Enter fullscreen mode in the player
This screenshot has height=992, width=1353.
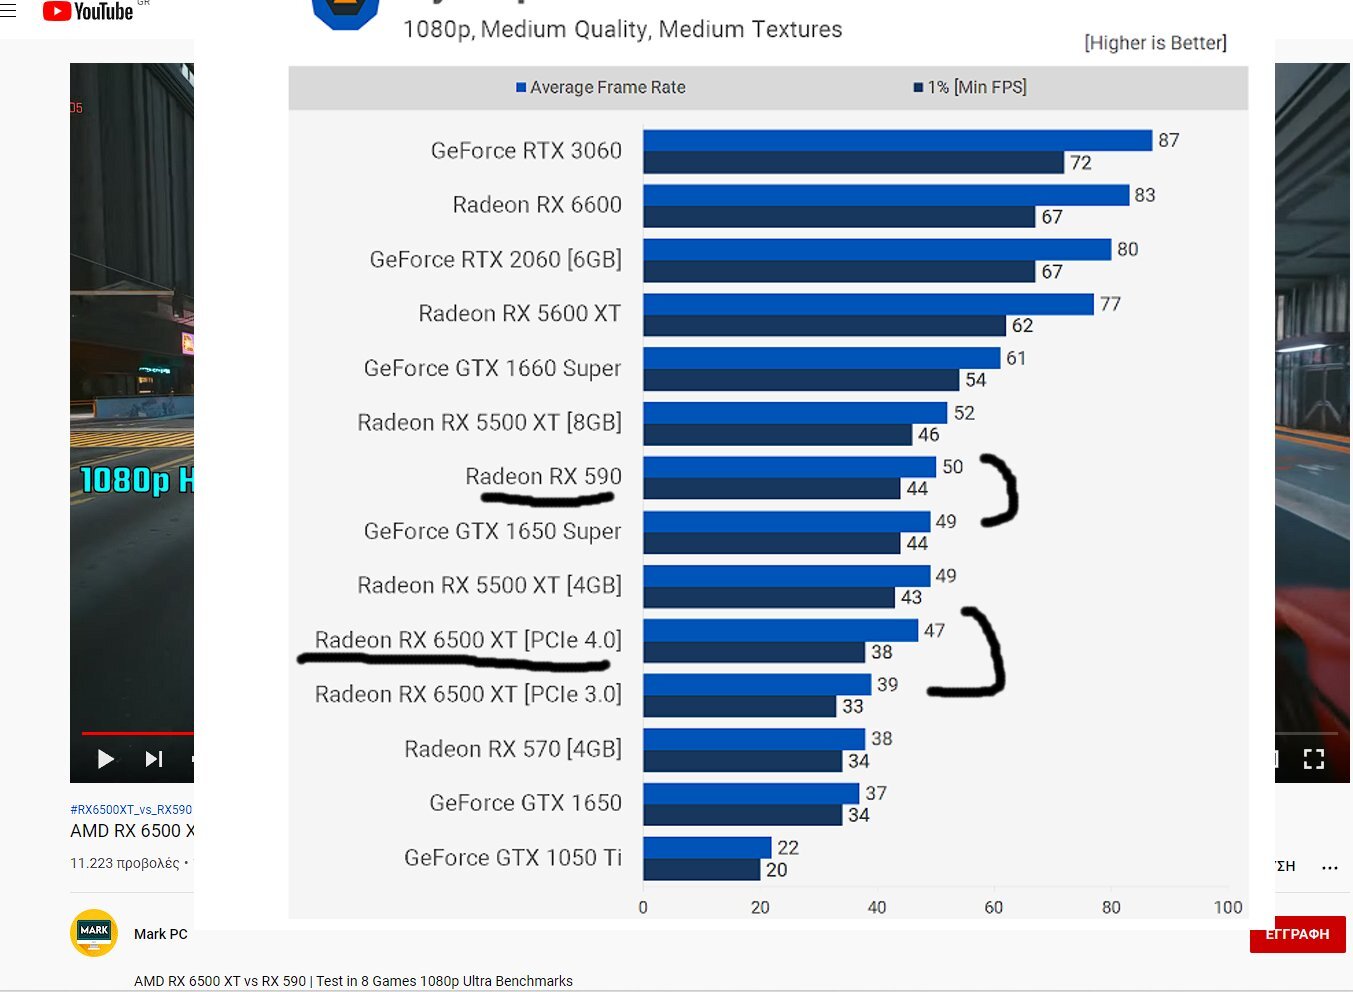(x=1314, y=759)
